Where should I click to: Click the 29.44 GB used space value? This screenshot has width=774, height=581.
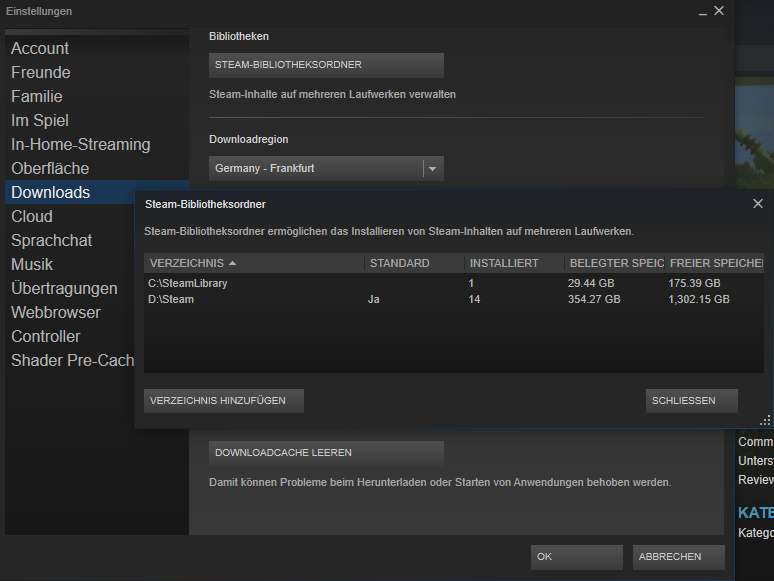click(591, 283)
